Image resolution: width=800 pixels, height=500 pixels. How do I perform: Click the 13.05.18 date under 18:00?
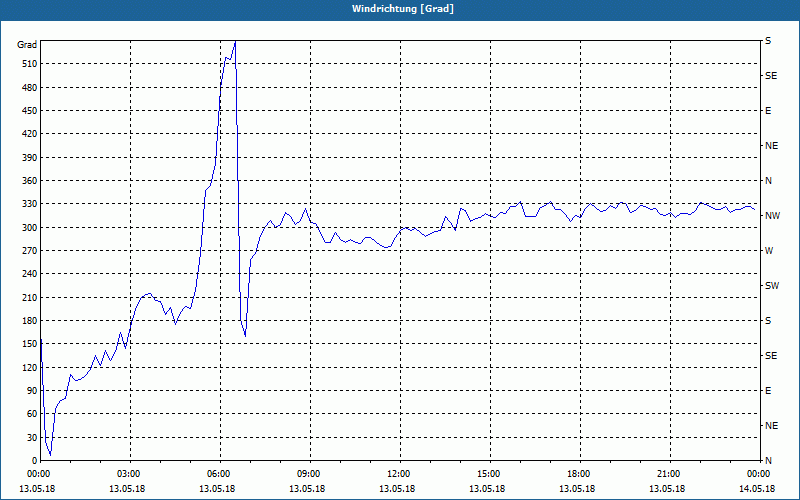click(577, 488)
